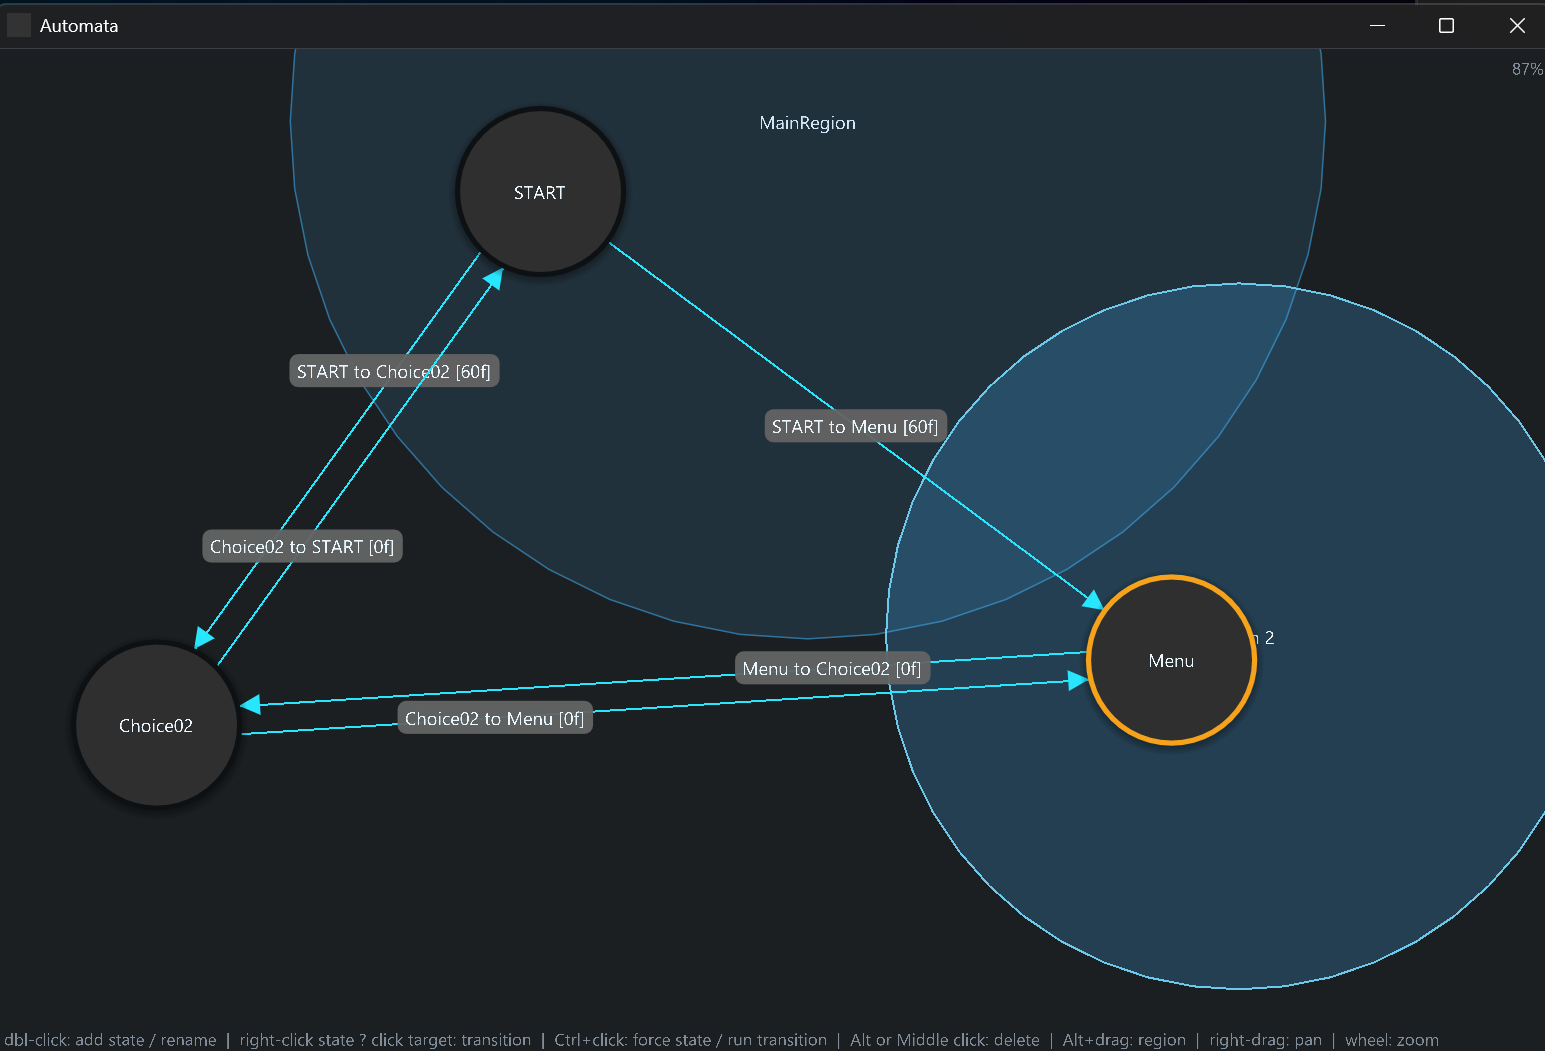
Task: Click the Automata app icon in title bar
Action: click(x=19, y=25)
